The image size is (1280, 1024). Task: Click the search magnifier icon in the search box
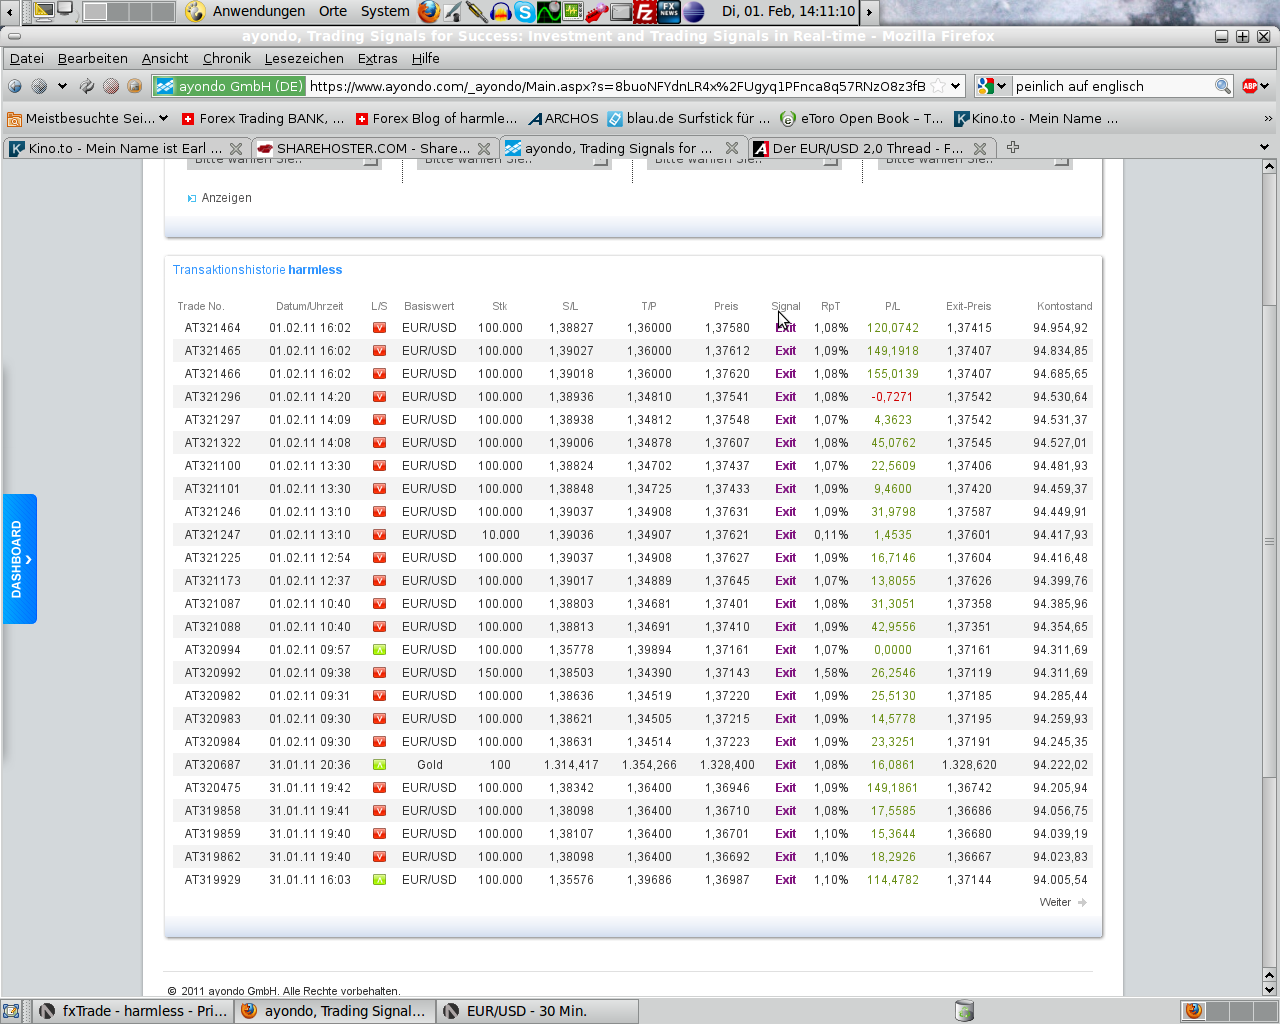(x=1222, y=86)
